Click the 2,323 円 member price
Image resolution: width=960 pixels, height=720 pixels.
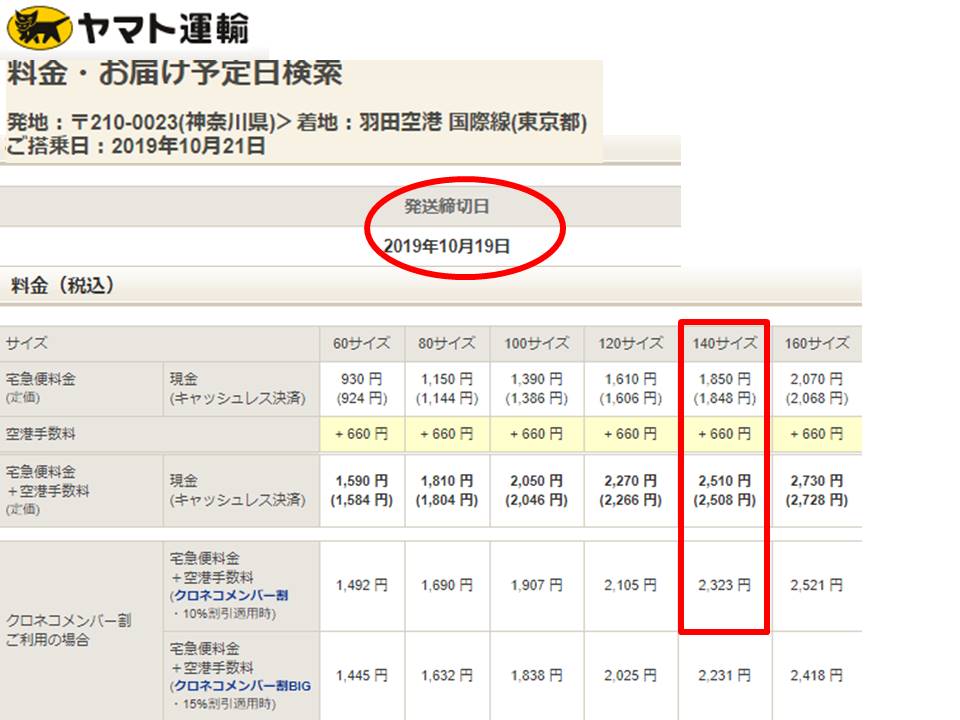[724, 586]
